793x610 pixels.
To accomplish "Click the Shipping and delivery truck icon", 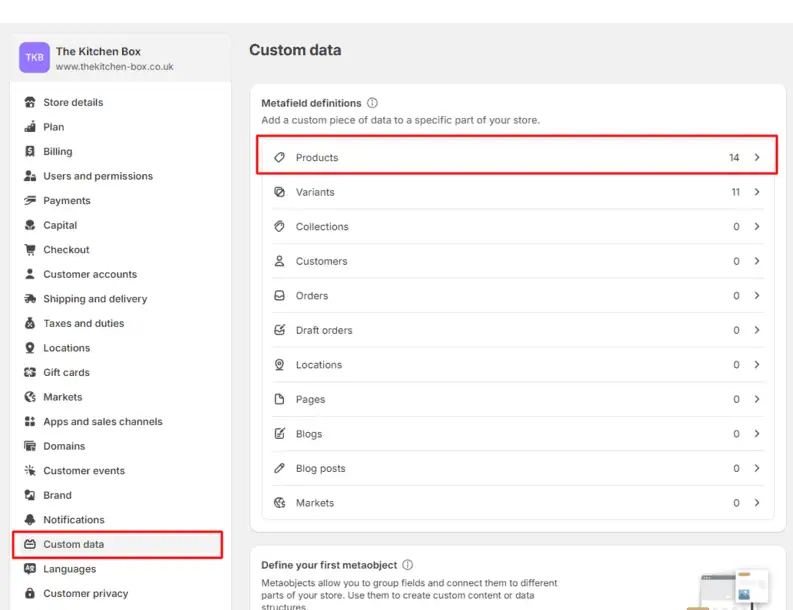I will click(x=30, y=298).
